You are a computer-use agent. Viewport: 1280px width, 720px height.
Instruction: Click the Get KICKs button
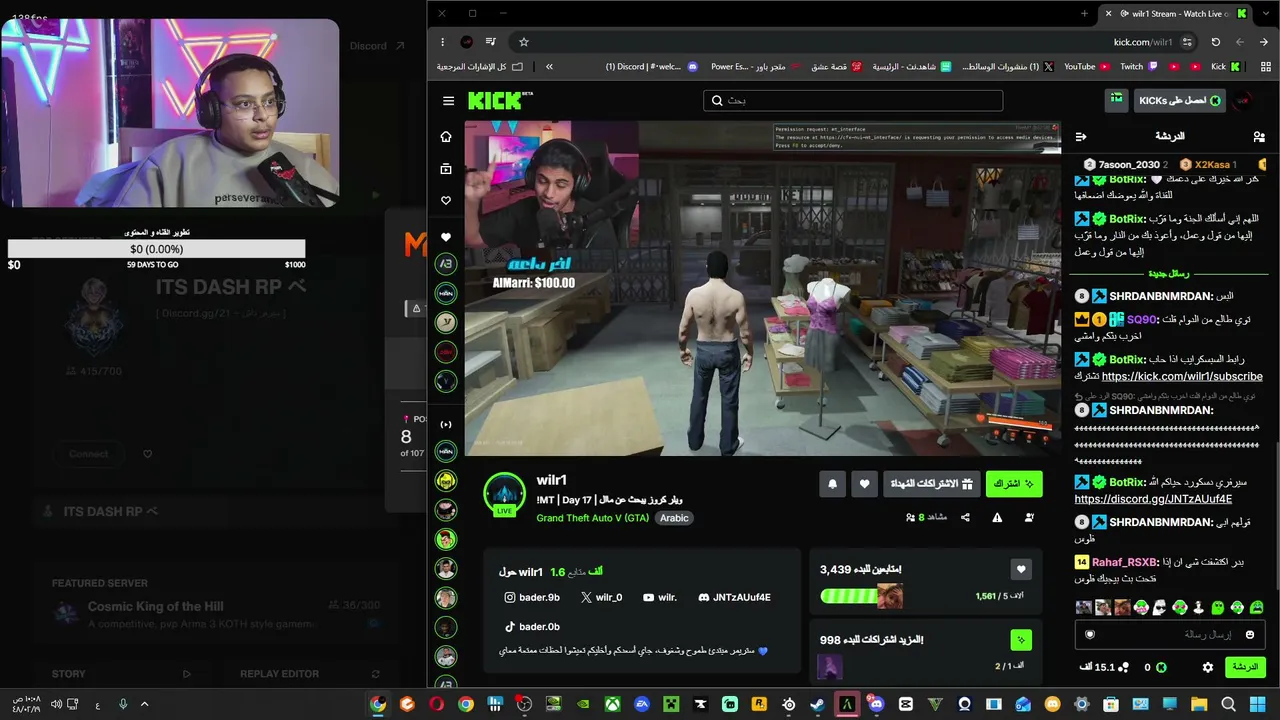point(1180,100)
